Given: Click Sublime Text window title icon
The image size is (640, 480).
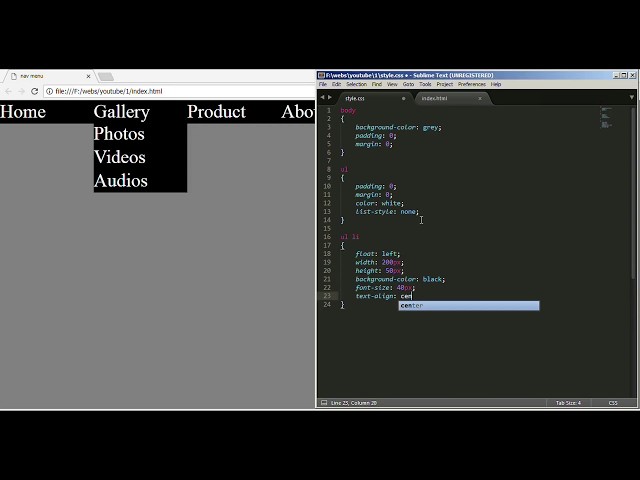Looking at the screenshot, I should (321, 75).
